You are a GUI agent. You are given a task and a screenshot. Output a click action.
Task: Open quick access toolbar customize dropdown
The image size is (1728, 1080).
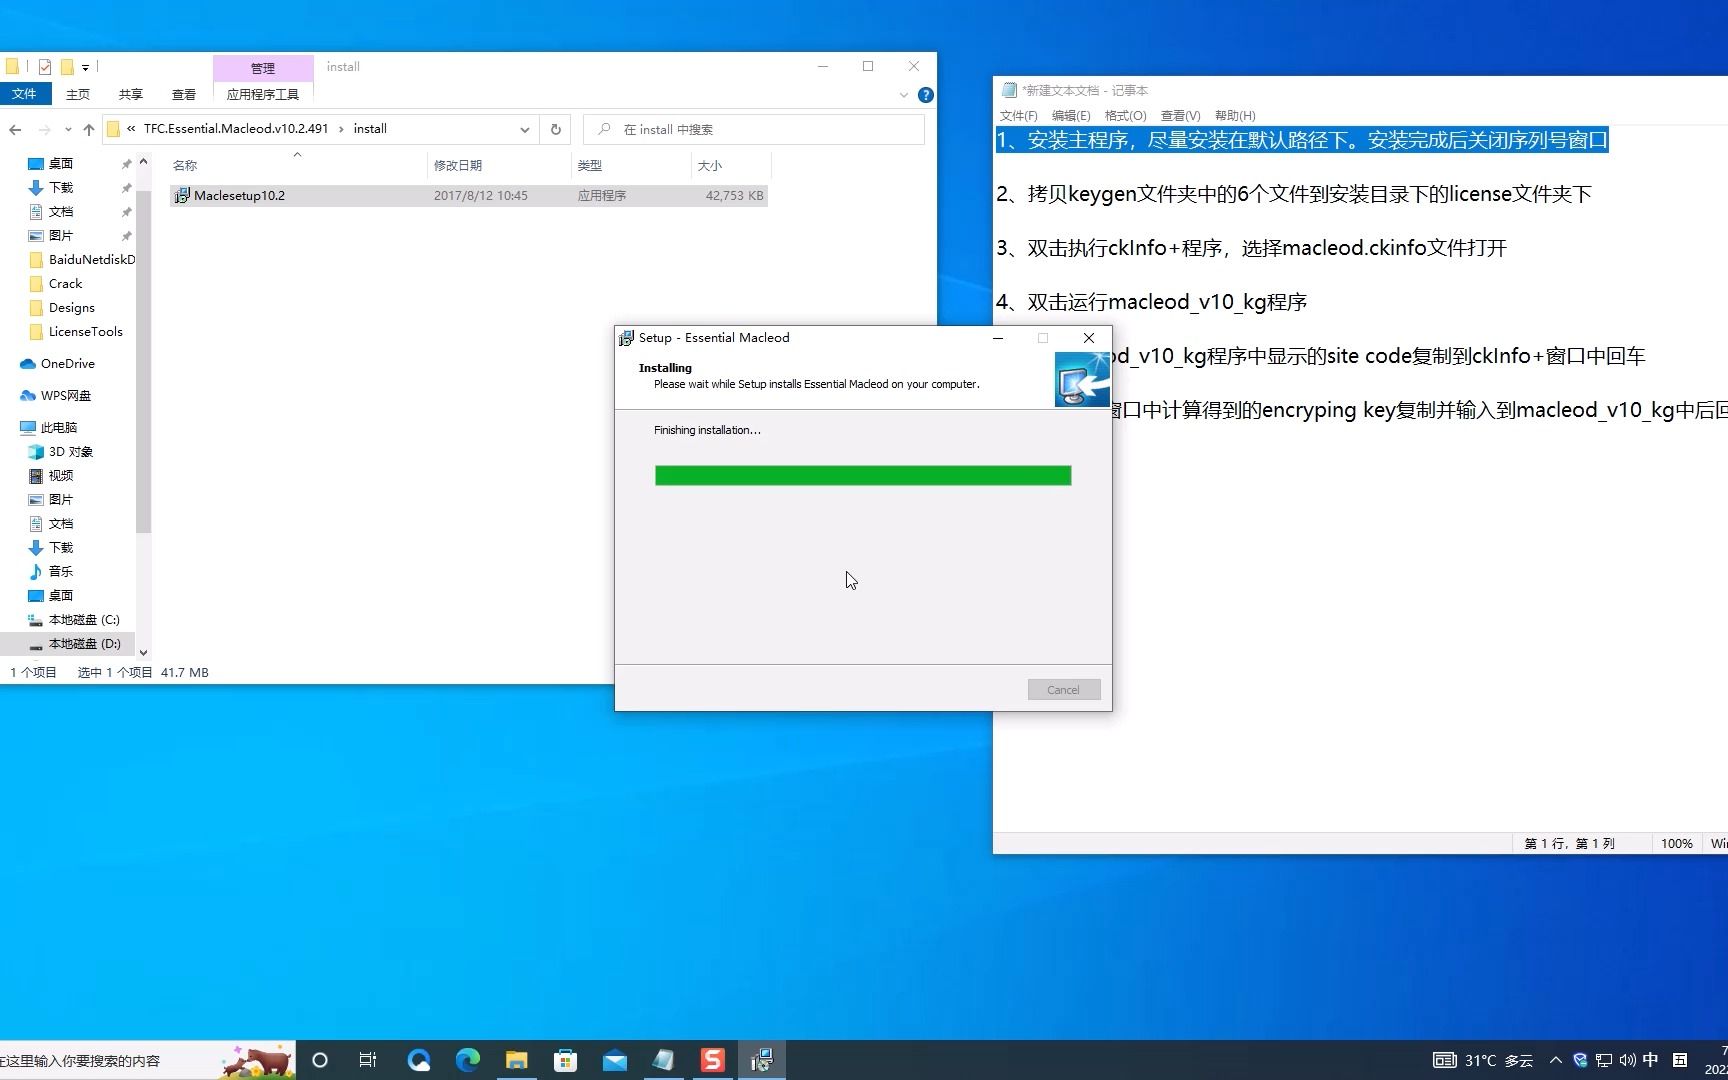(x=85, y=67)
